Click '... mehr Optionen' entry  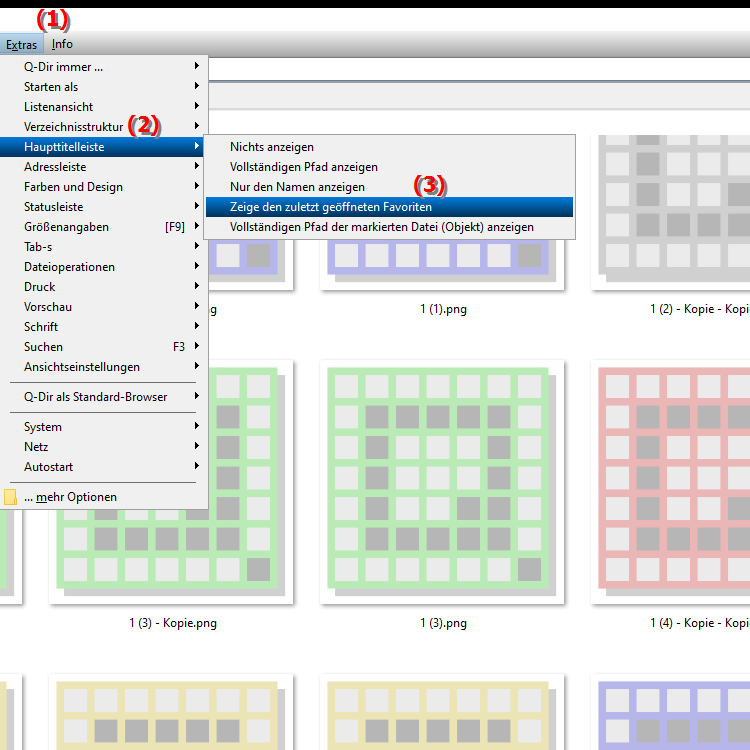pyautogui.click(x=104, y=497)
